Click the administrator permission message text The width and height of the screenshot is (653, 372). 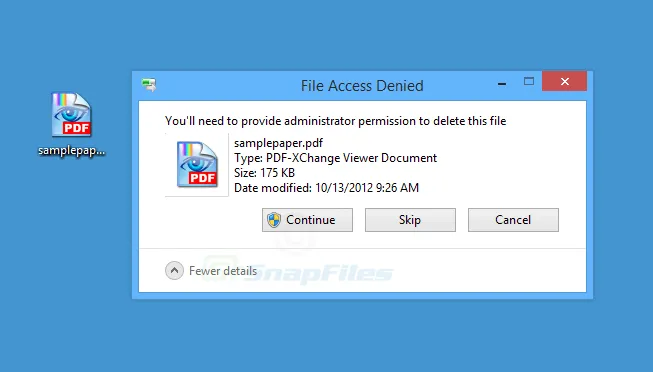click(x=335, y=121)
